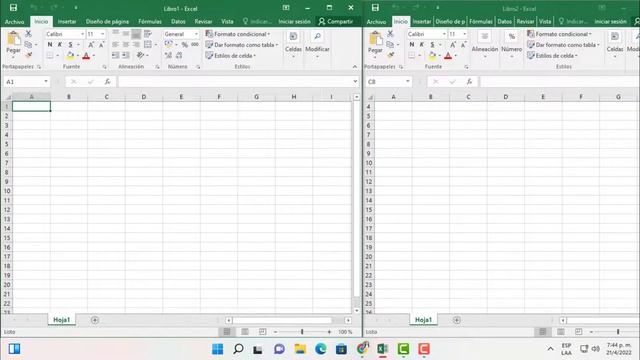Switch to Page Layout view in Libro1
The image size is (640, 360).
(245, 332)
